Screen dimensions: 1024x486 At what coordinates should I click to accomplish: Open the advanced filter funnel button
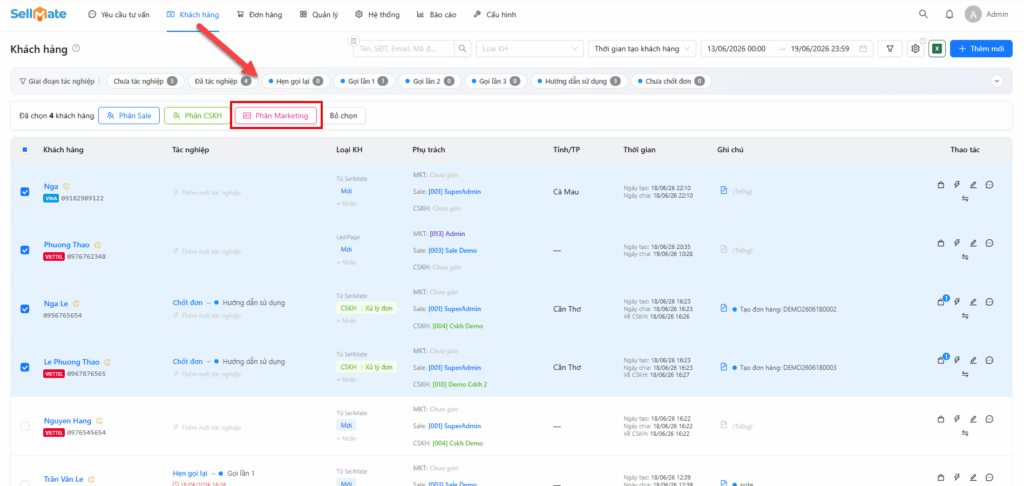[889, 48]
